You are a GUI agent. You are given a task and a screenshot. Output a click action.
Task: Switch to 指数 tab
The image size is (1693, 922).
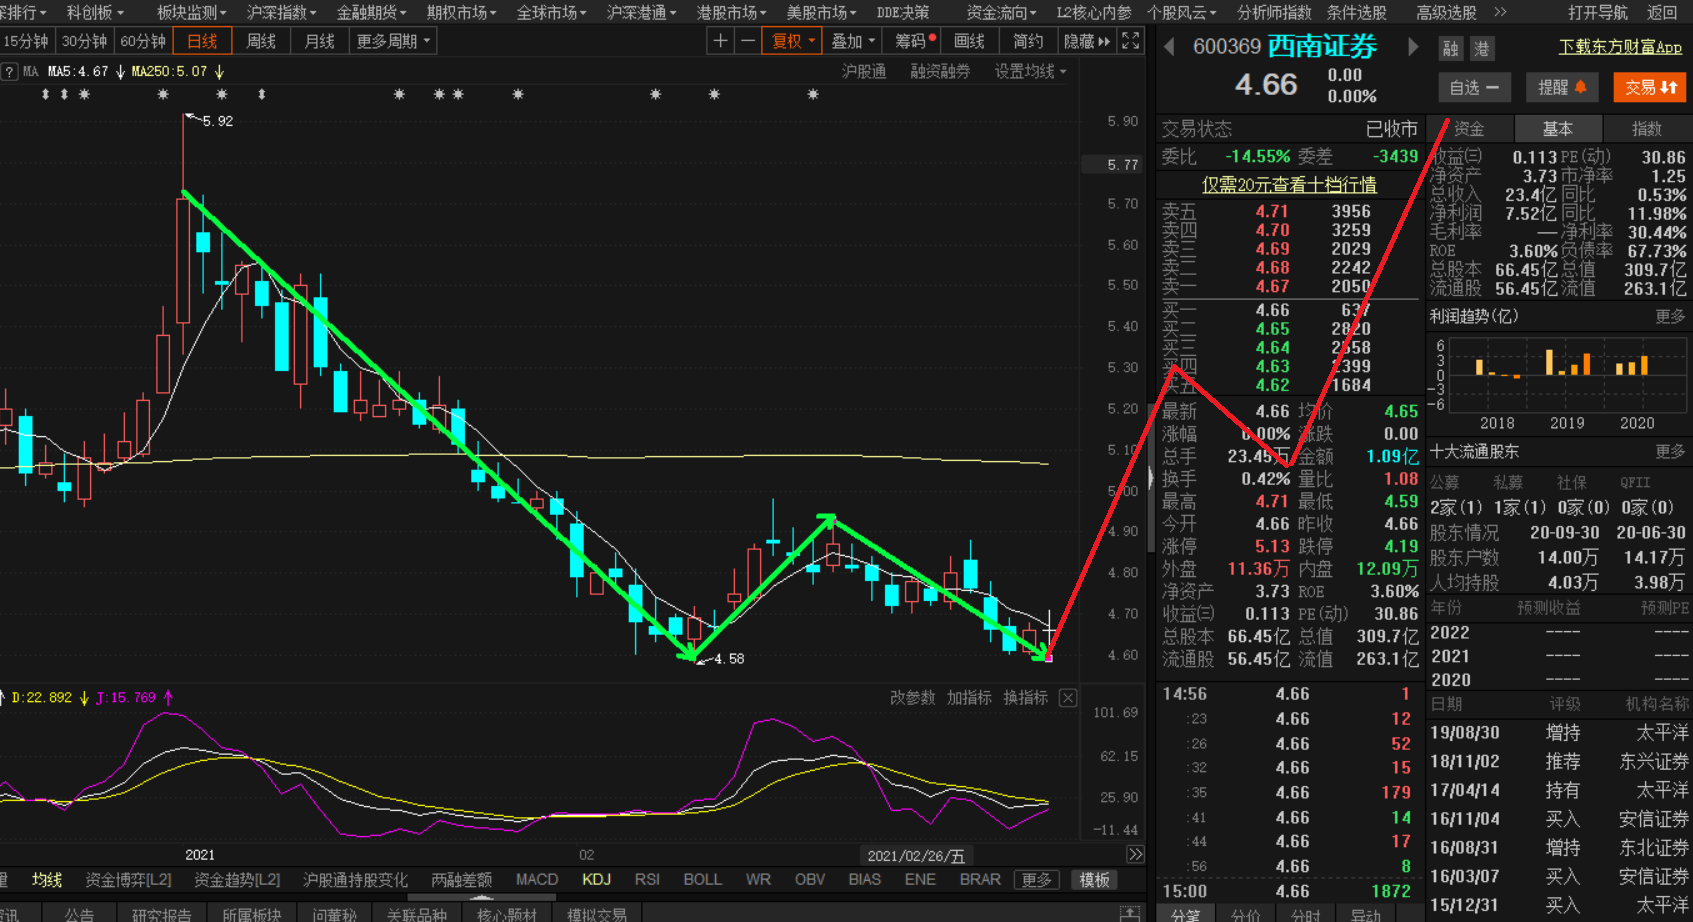tap(1647, 129)
